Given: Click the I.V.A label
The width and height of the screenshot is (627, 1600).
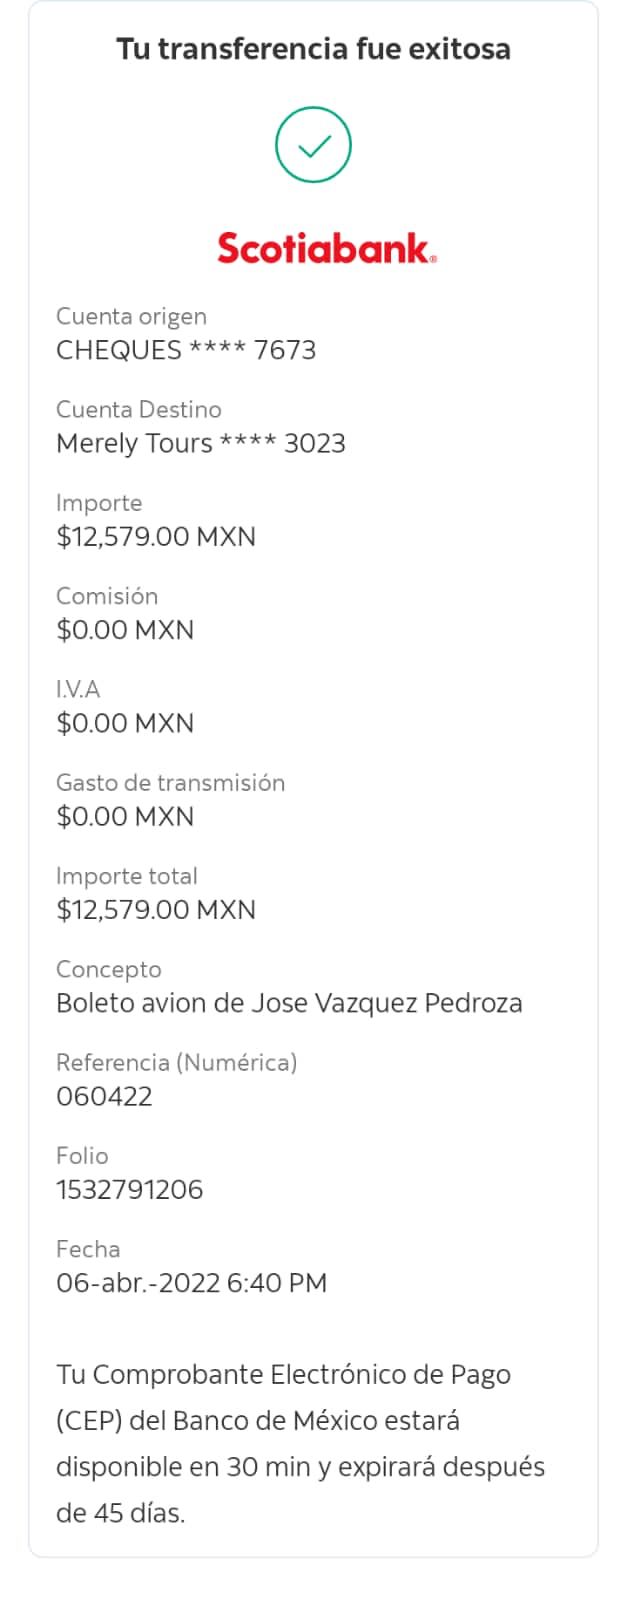Looking at the screenshot, I should pyautogui.click(x=78, y=689).
